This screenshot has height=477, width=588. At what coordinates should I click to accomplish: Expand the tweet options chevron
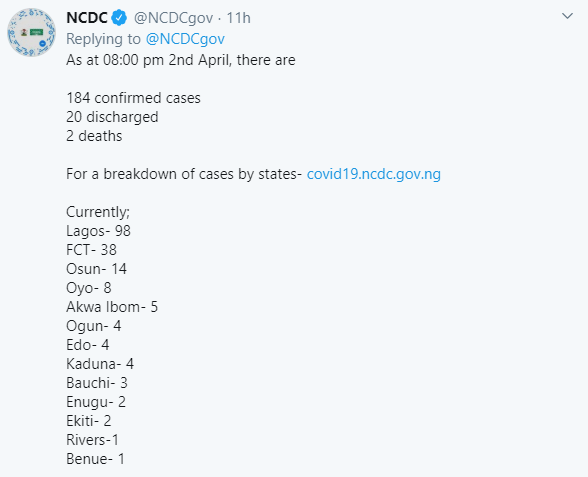point(567,16)
